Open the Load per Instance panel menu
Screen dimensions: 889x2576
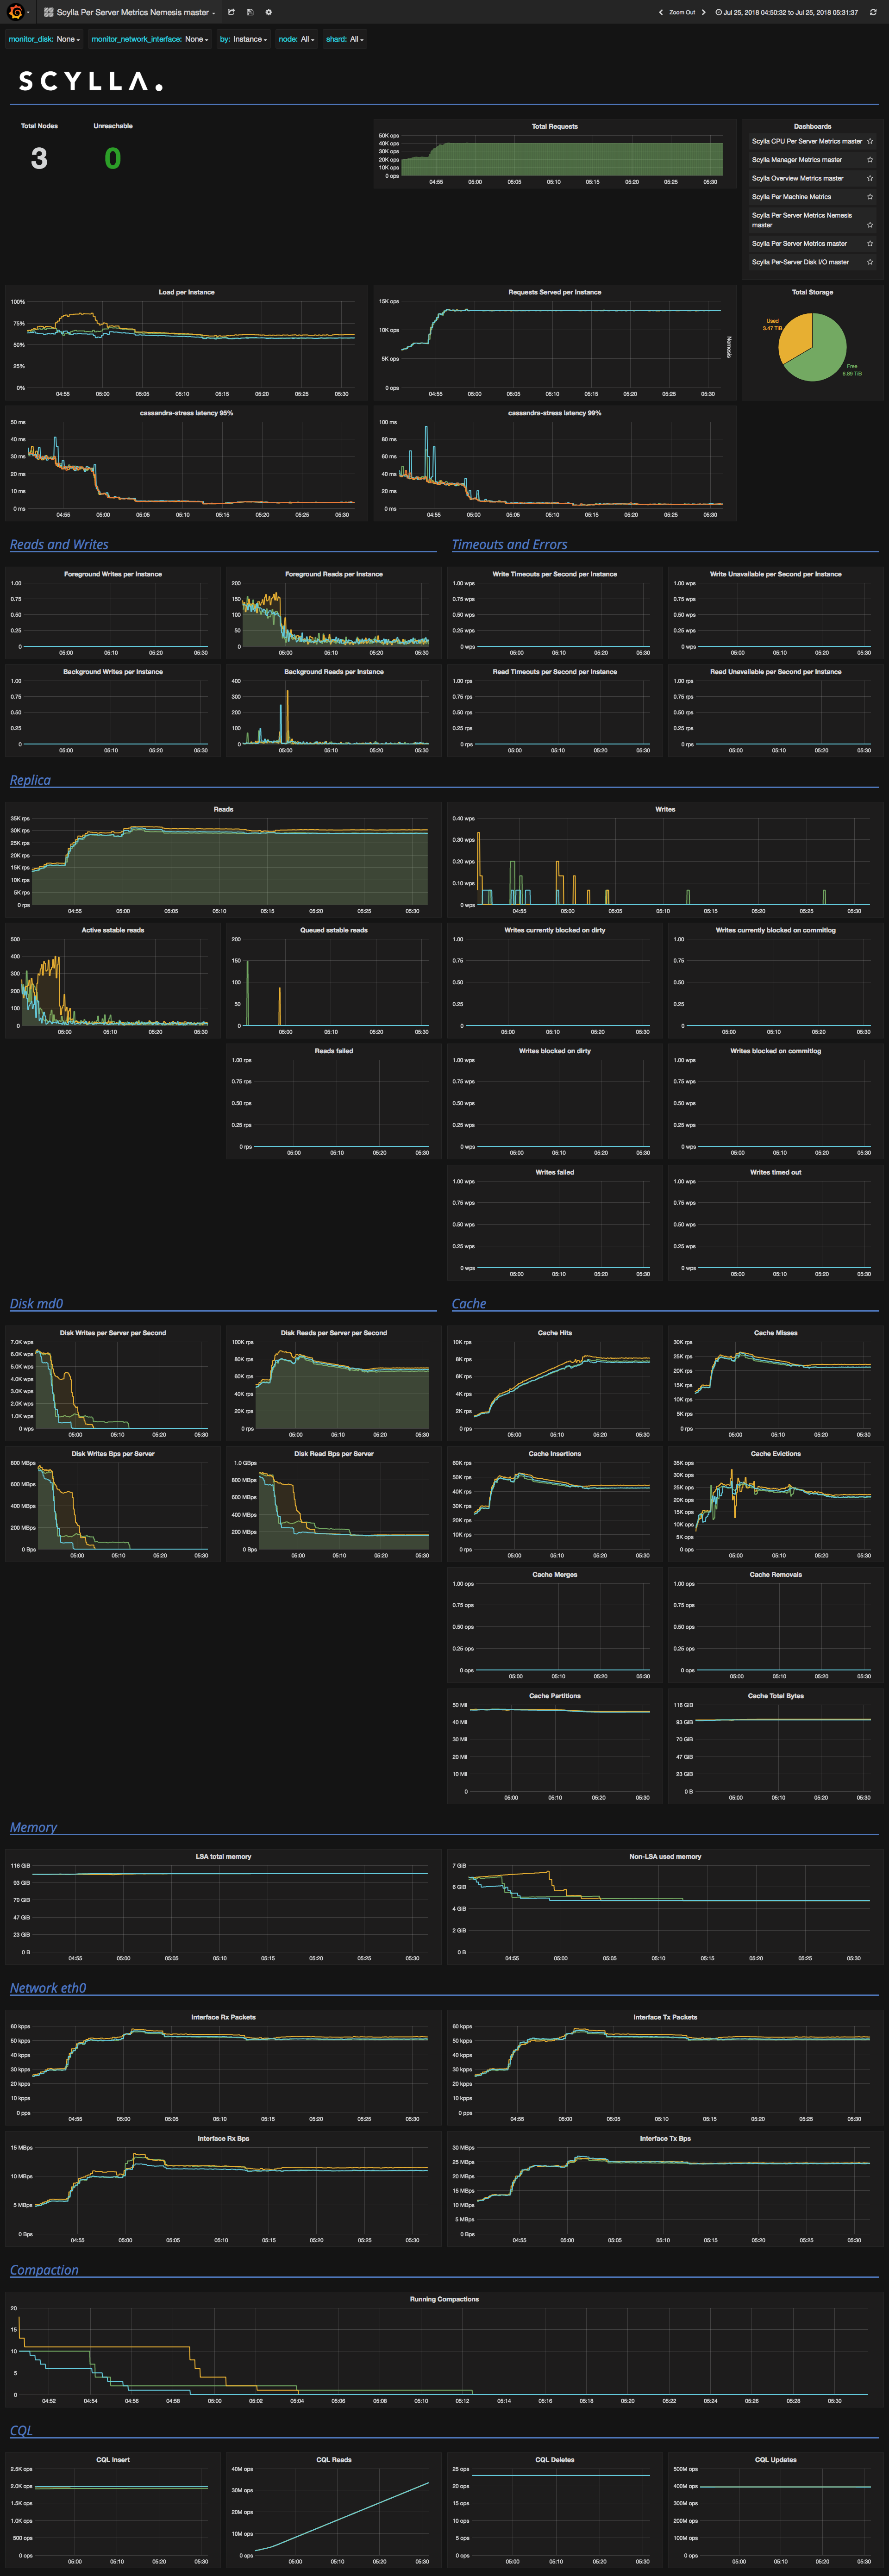click(x=186, y=292)
